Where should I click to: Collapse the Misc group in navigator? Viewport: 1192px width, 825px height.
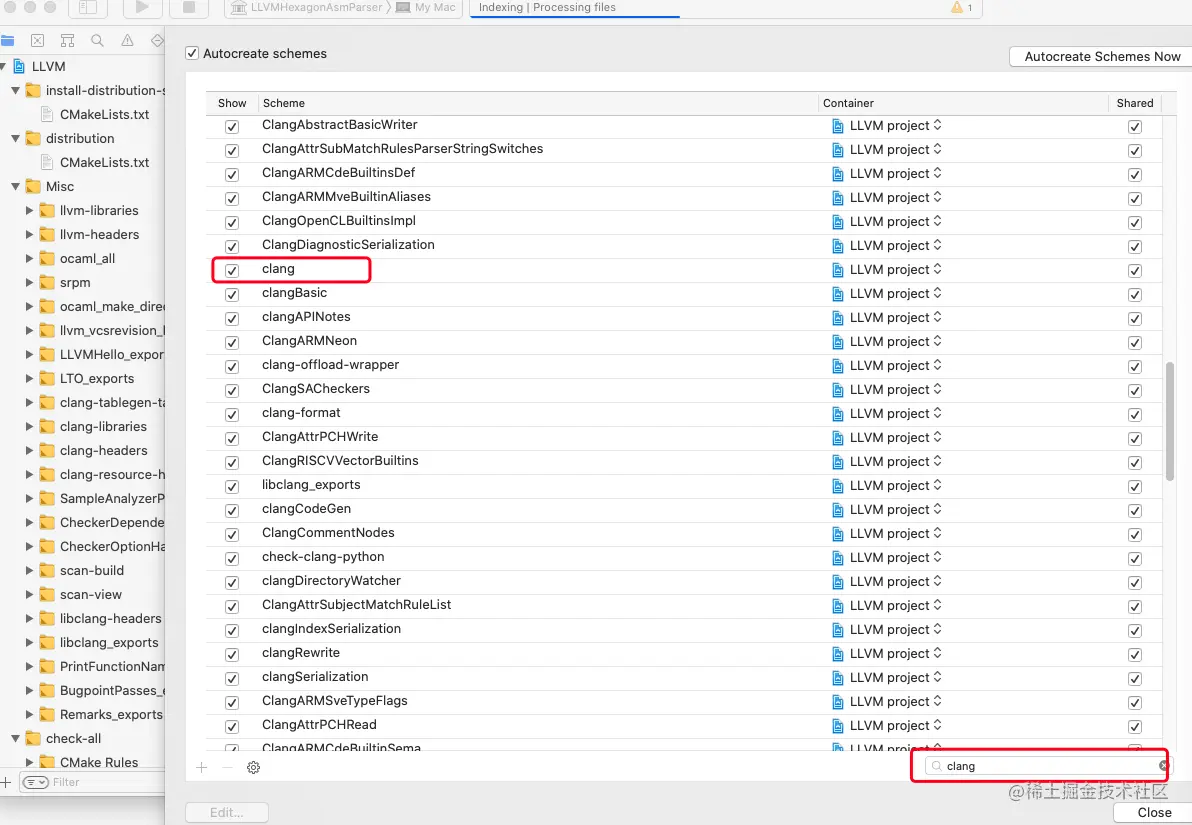(15, 186)
